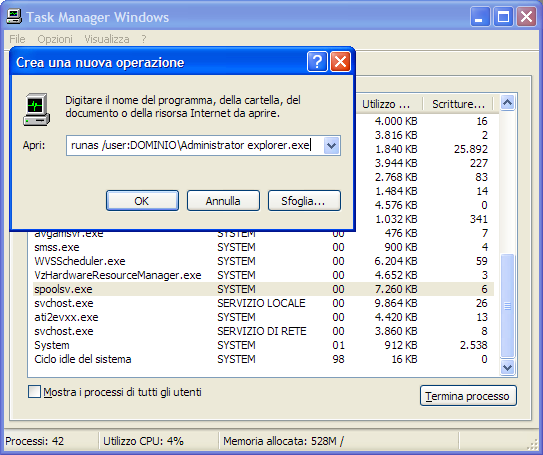This screenshot has width=543, height=455.
Task: Close the Crea una nuova operazione dialog
Action: click(340, 62)
